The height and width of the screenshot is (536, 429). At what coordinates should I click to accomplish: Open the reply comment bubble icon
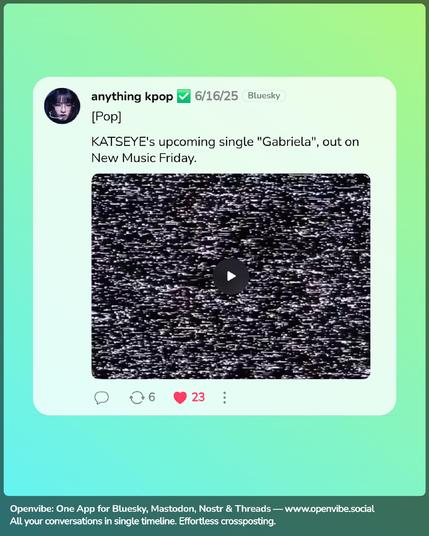point(102,398)
